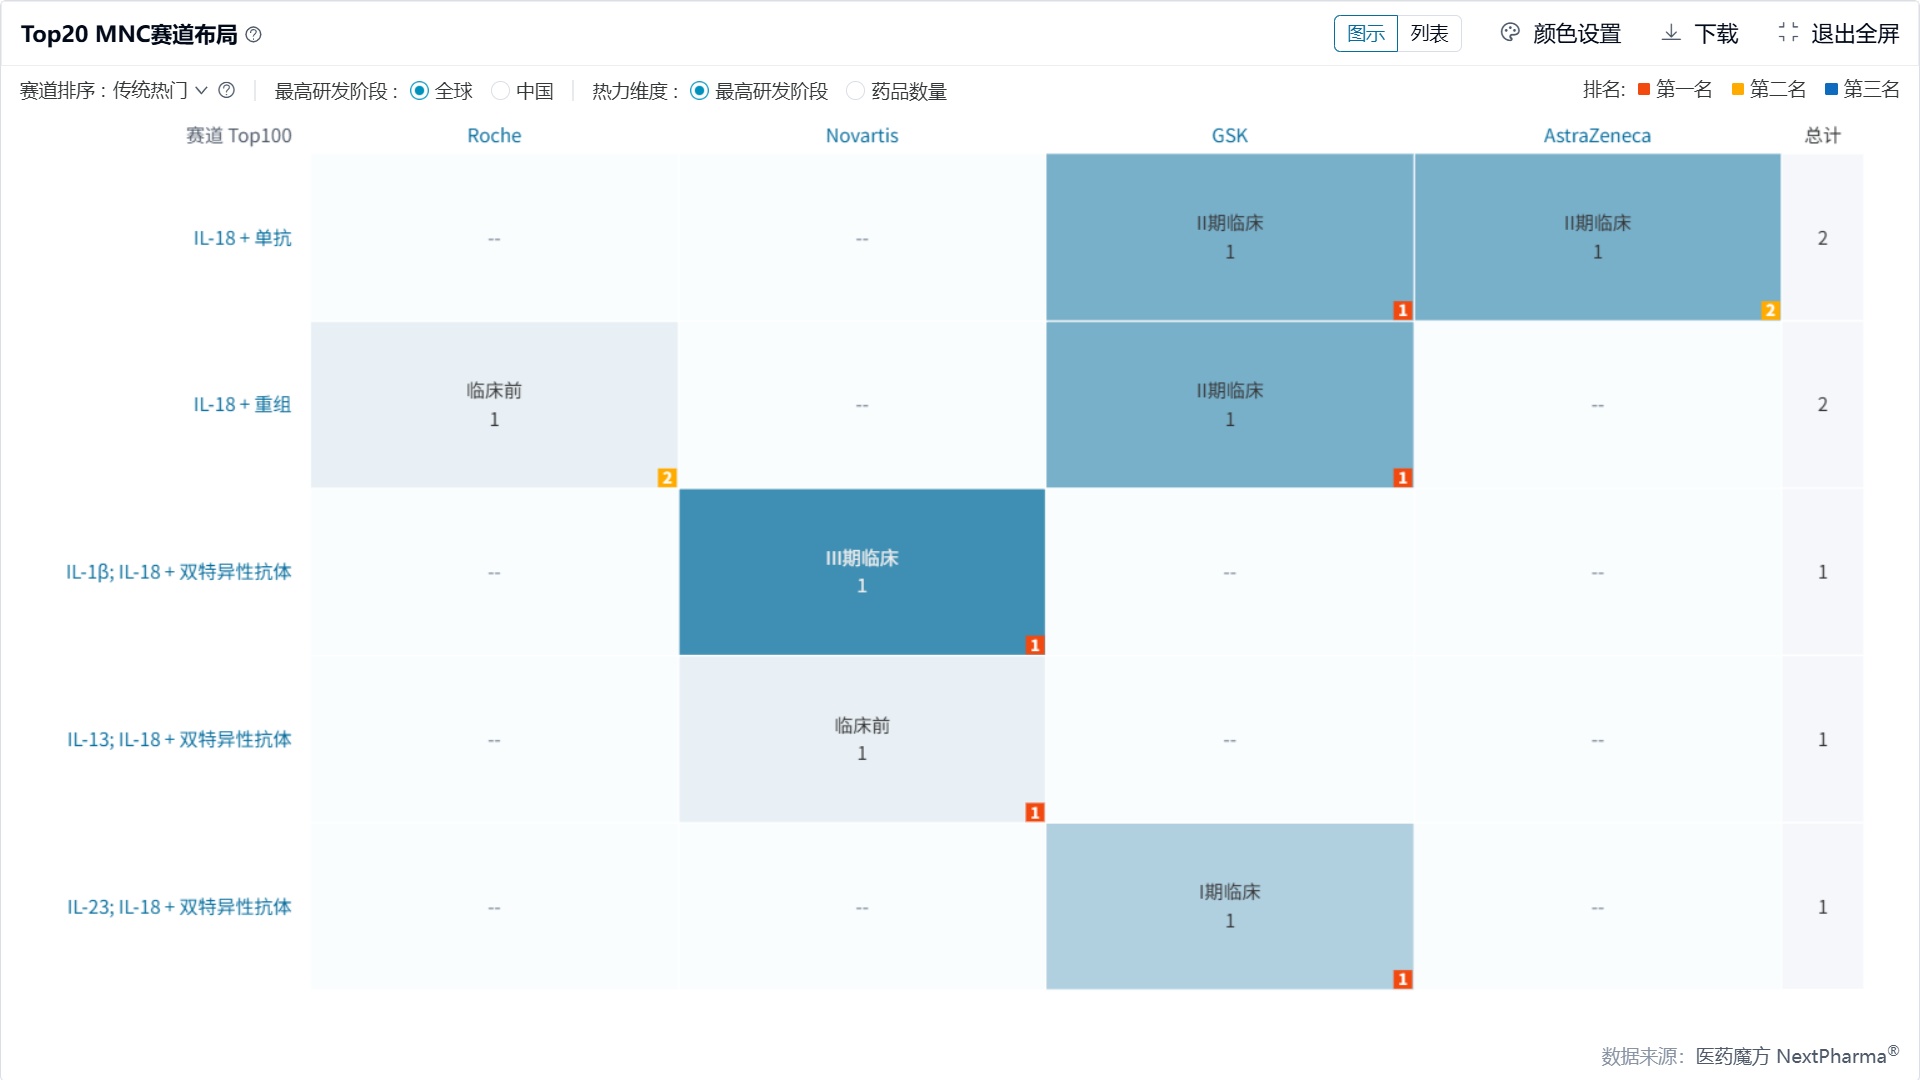Open the Novartis column header link
The width and height of the screenshot is (1920, 1080).
(862, 136)
